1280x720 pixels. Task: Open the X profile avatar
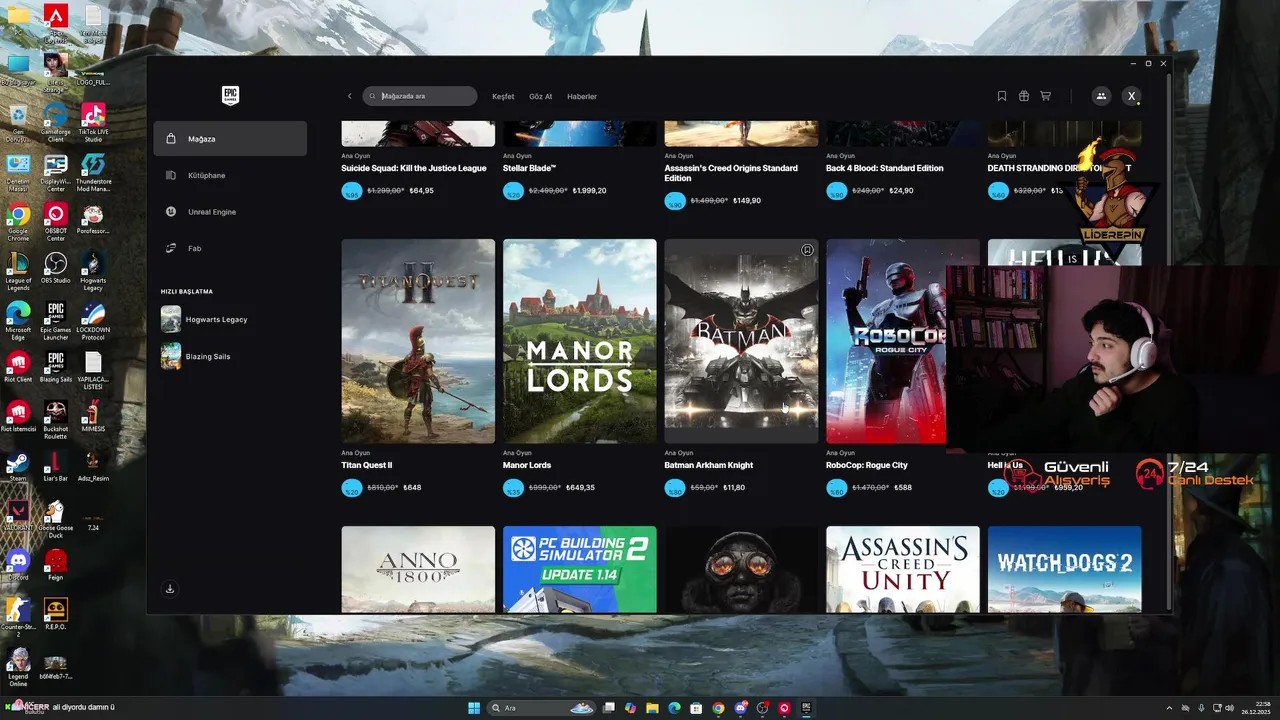[1131, 96]
